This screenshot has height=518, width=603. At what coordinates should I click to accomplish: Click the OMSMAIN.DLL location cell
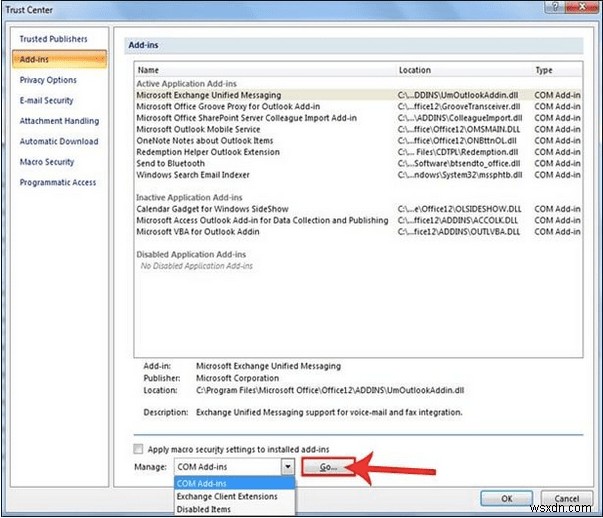(459, 129)
